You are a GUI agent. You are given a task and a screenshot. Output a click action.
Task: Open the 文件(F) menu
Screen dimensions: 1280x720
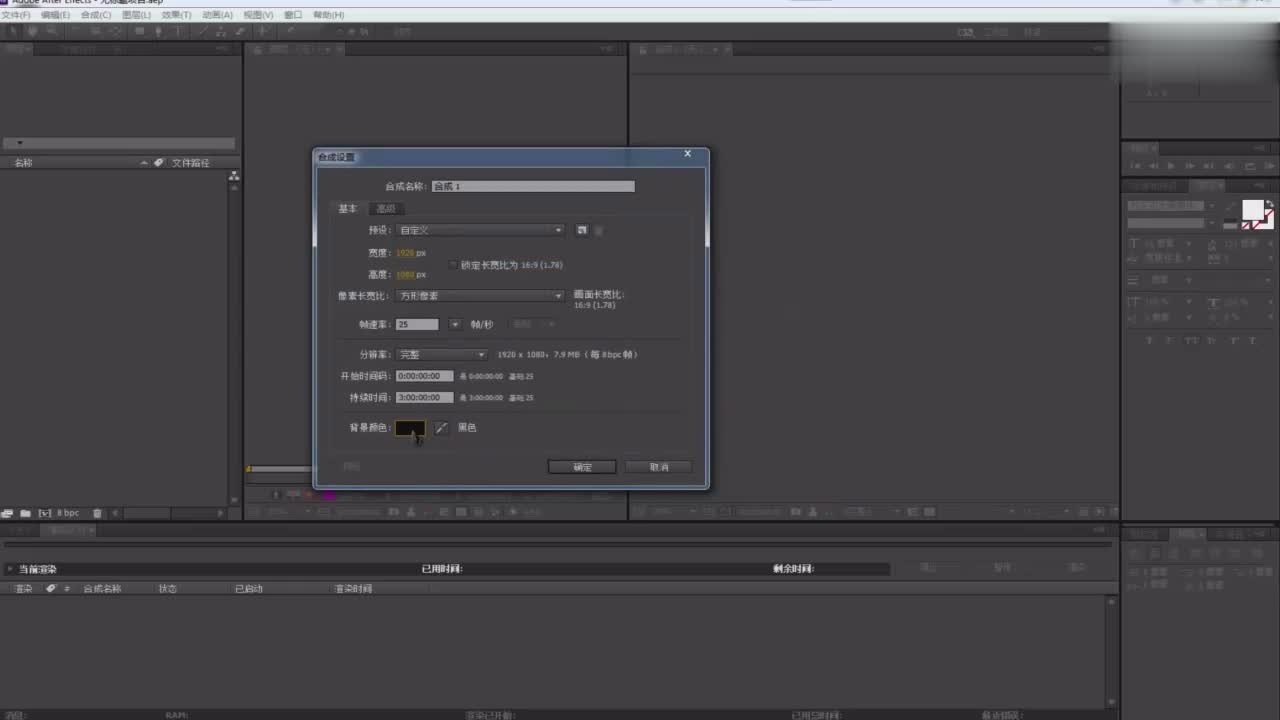(x=16, y=15)
